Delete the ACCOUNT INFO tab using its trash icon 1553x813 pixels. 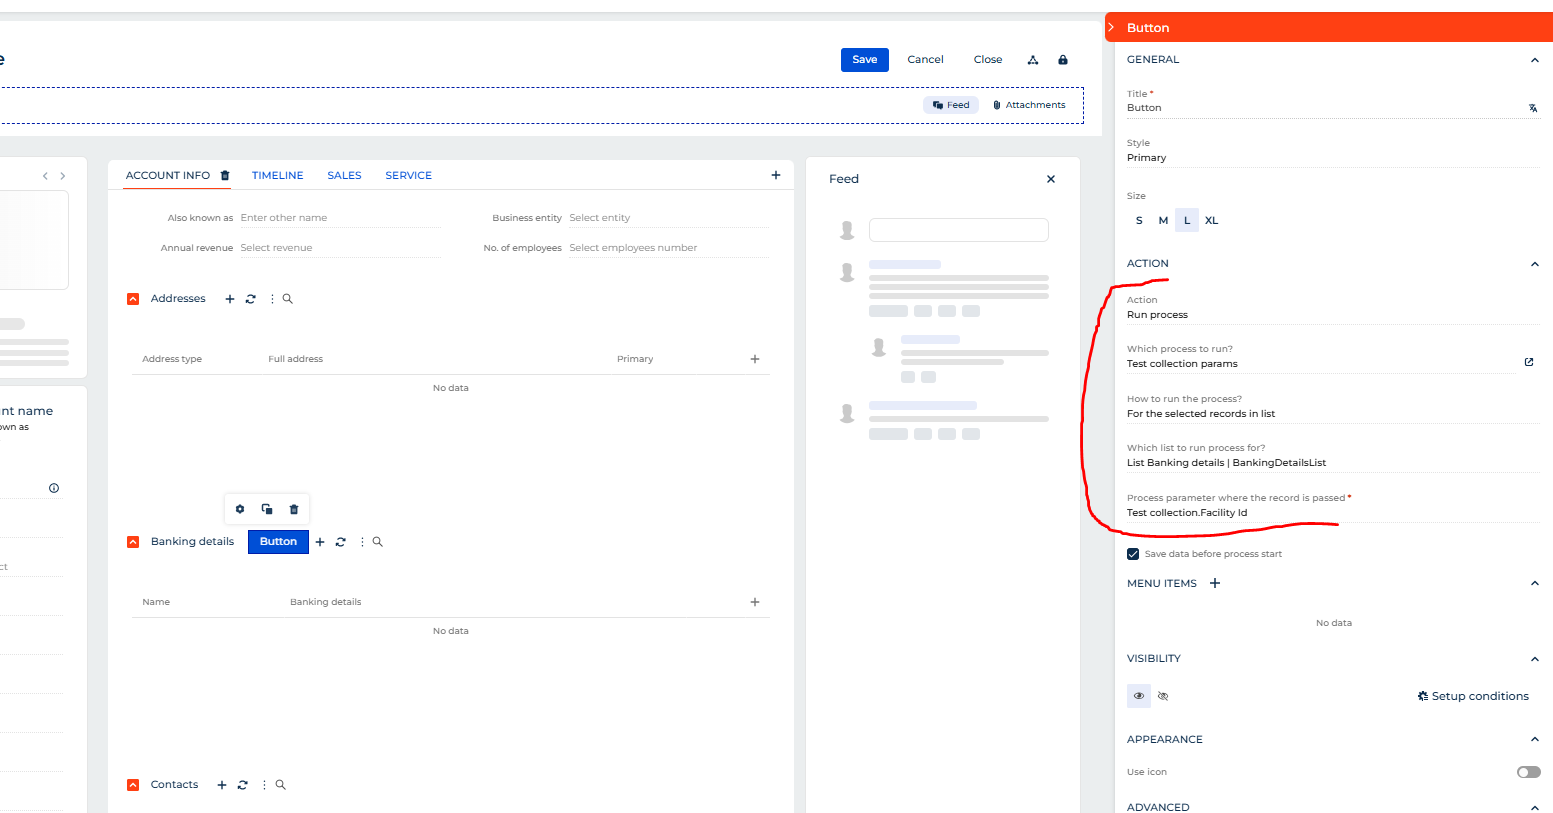coord(225,175)
